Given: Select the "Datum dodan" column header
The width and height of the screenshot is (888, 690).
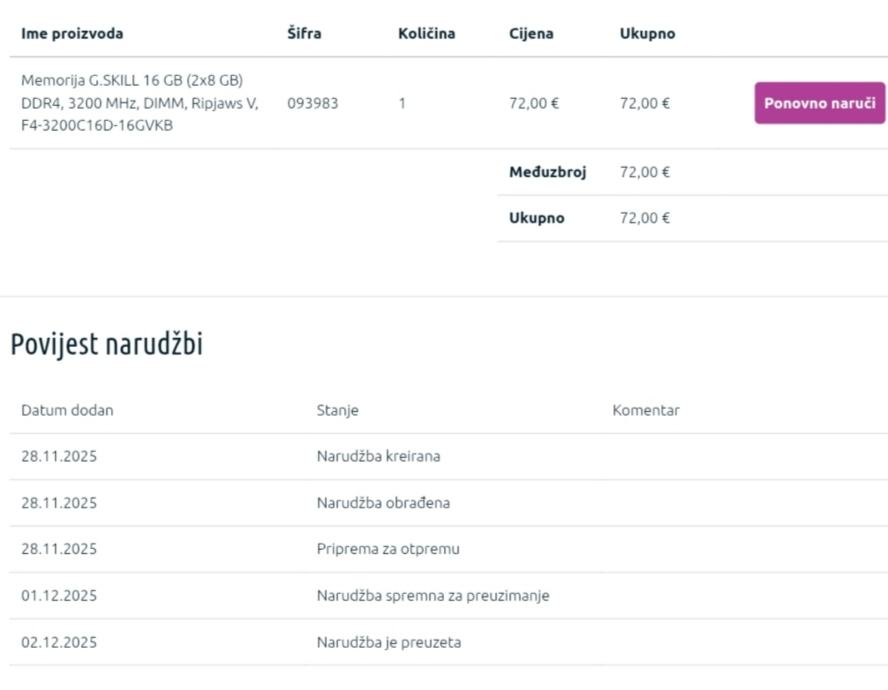Looking at the screenshot, I should pos(67,410).
